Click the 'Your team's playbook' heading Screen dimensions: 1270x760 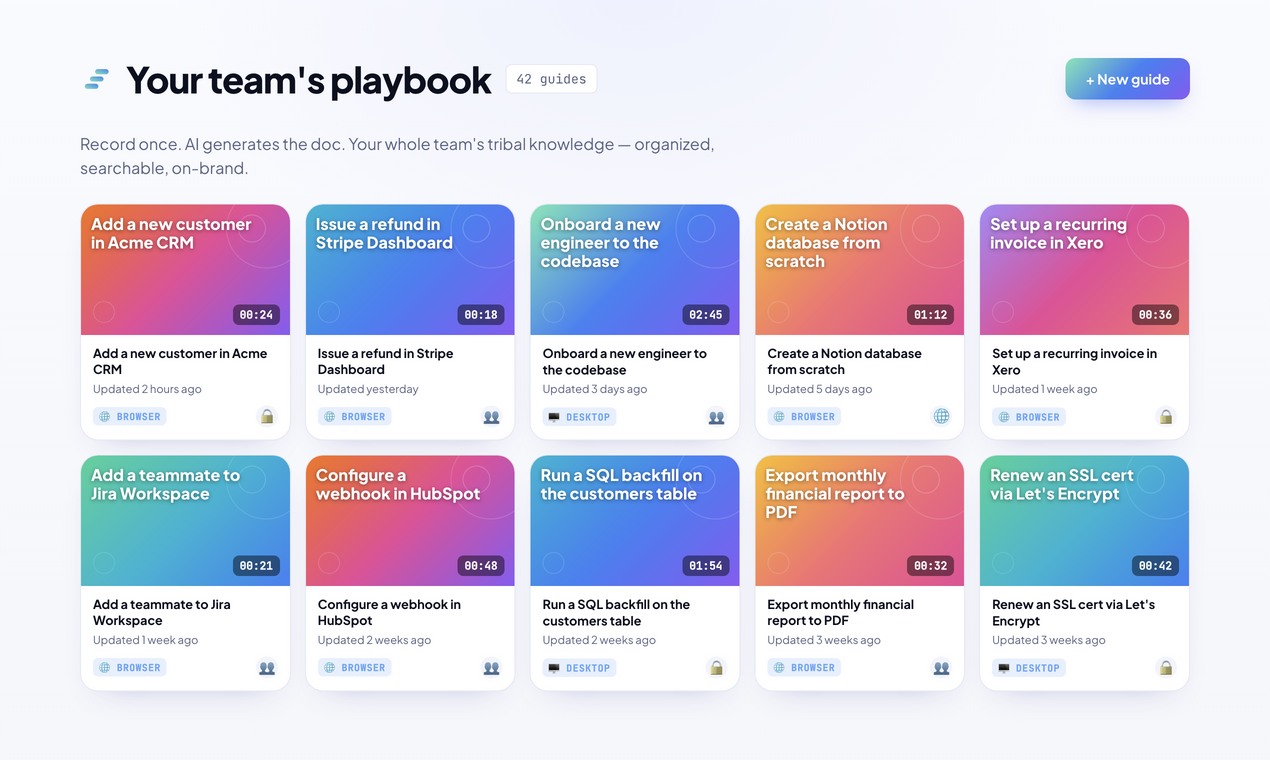tap(309, 80)
